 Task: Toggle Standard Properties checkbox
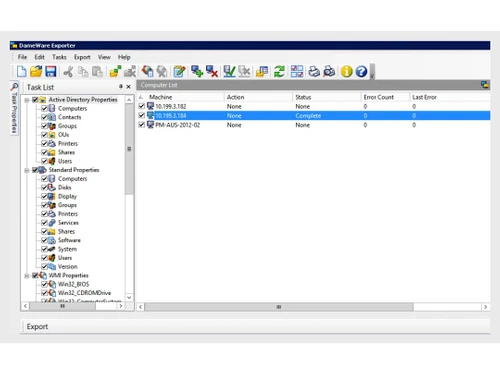(35, 170)
